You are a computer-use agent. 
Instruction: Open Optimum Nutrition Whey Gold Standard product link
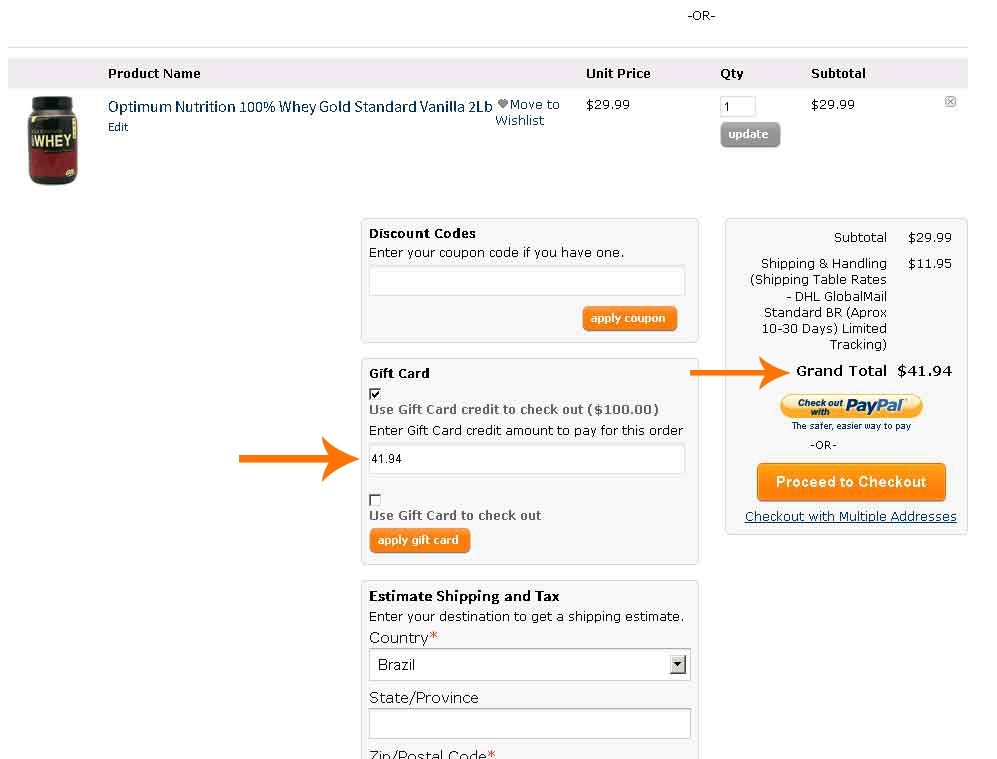pyautogui.click(x=300, y=106)
